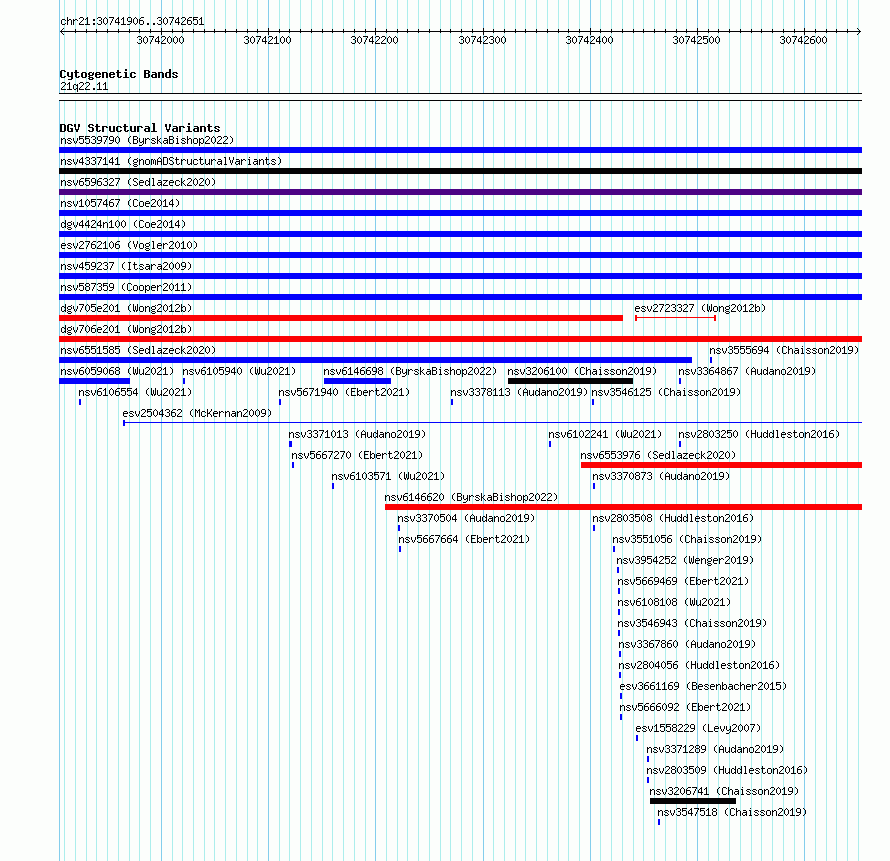Click the nsv1057467 (Coe2014) label

point(120,203)
